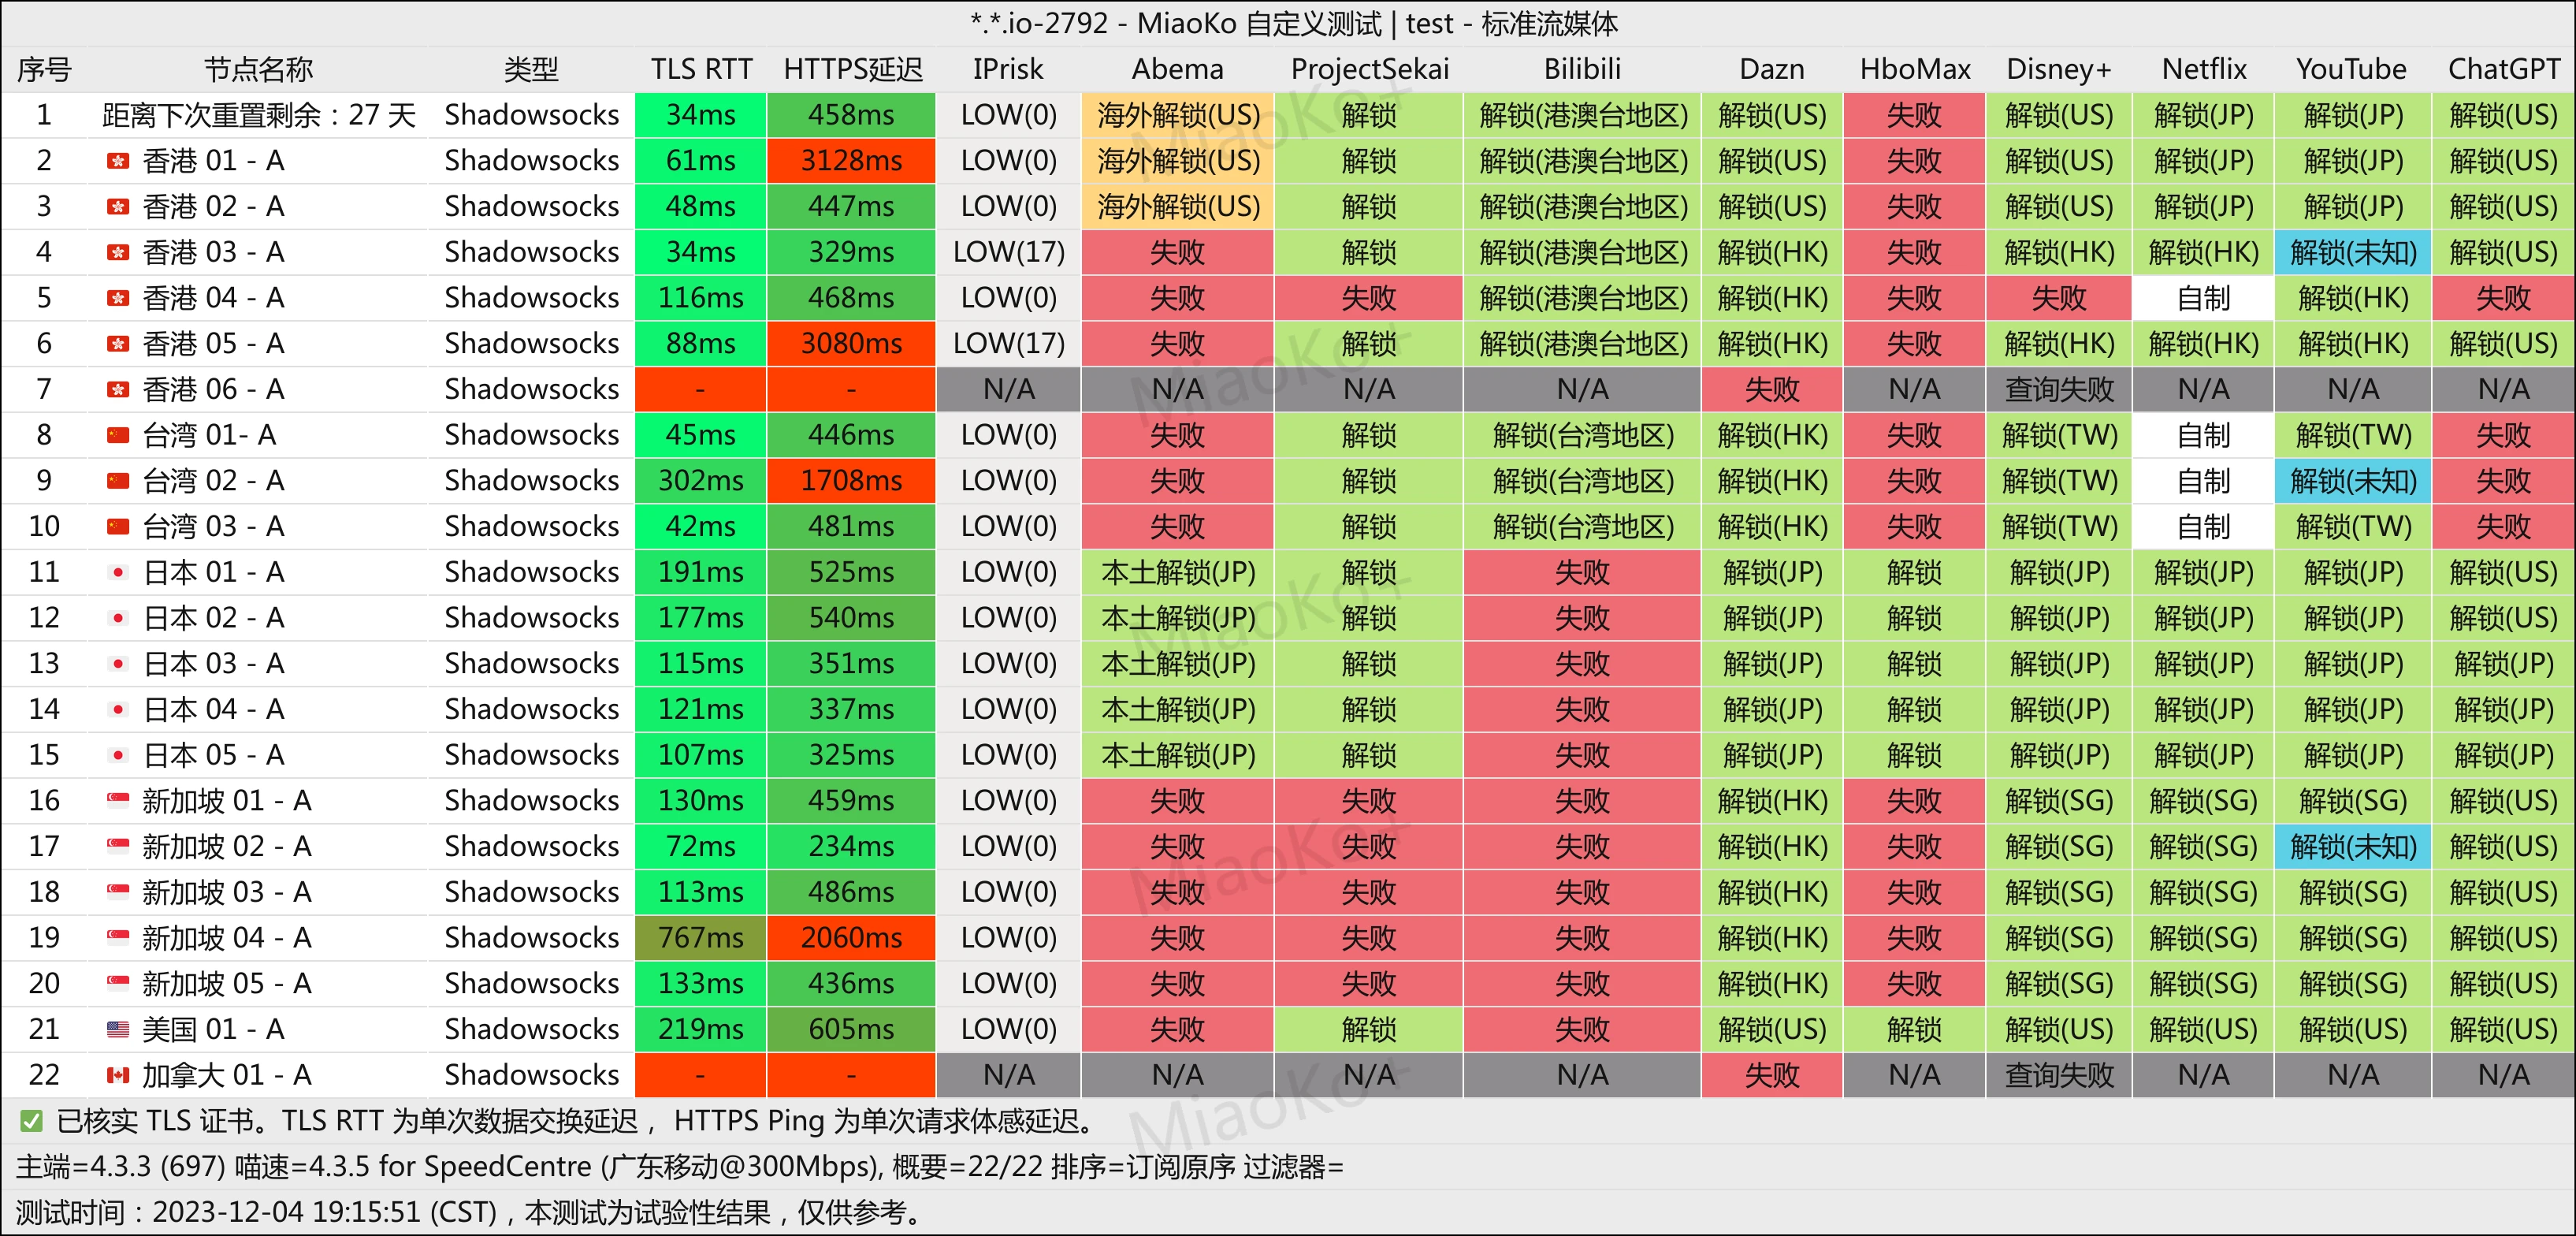The height and width of the screenshot is (1236, 2576).
Task: Click the Japan flag beside 日本 05 - A
Action: 118,755
